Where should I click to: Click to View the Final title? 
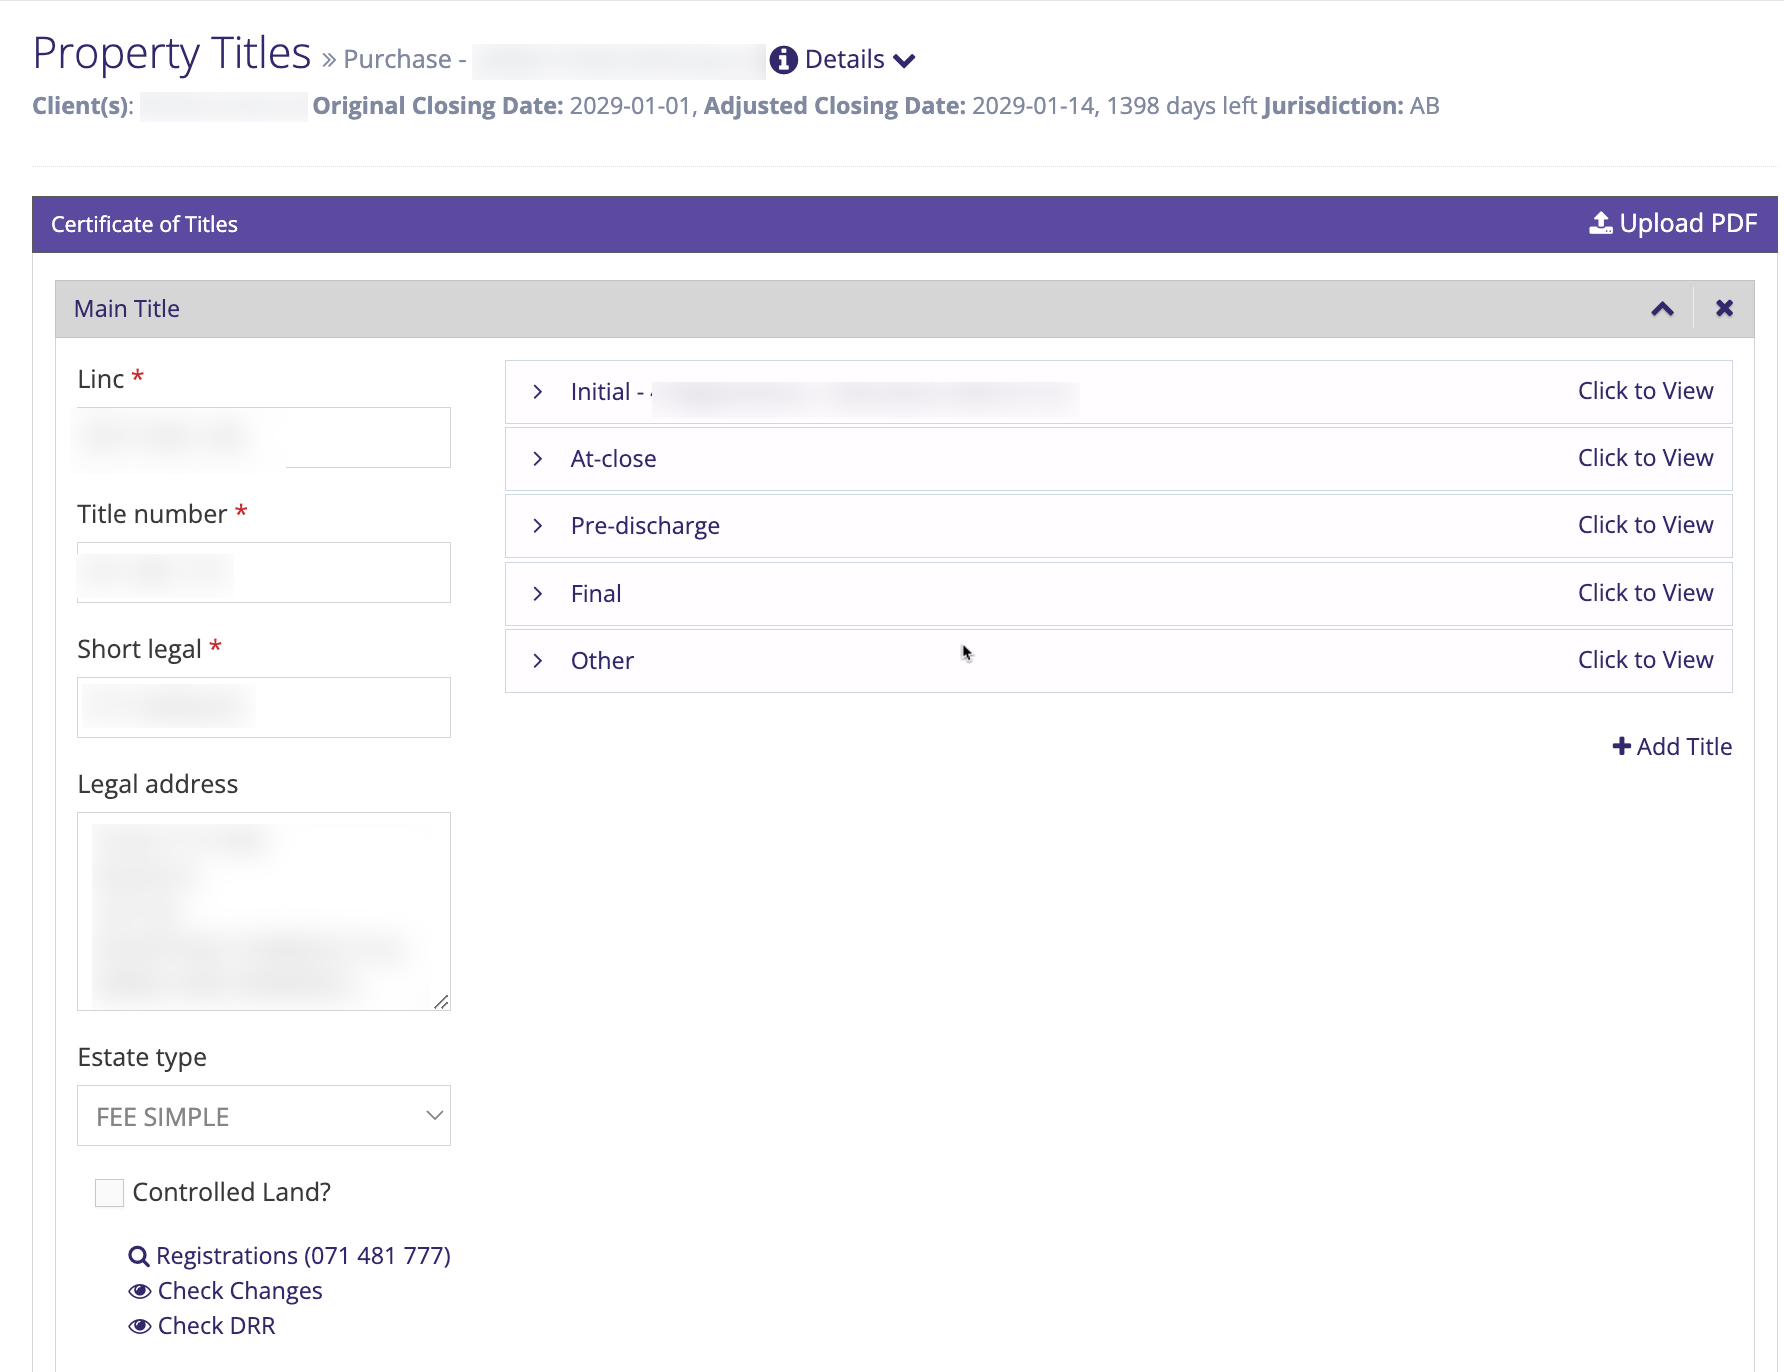pyautogui.click(x=1645, y=593)
